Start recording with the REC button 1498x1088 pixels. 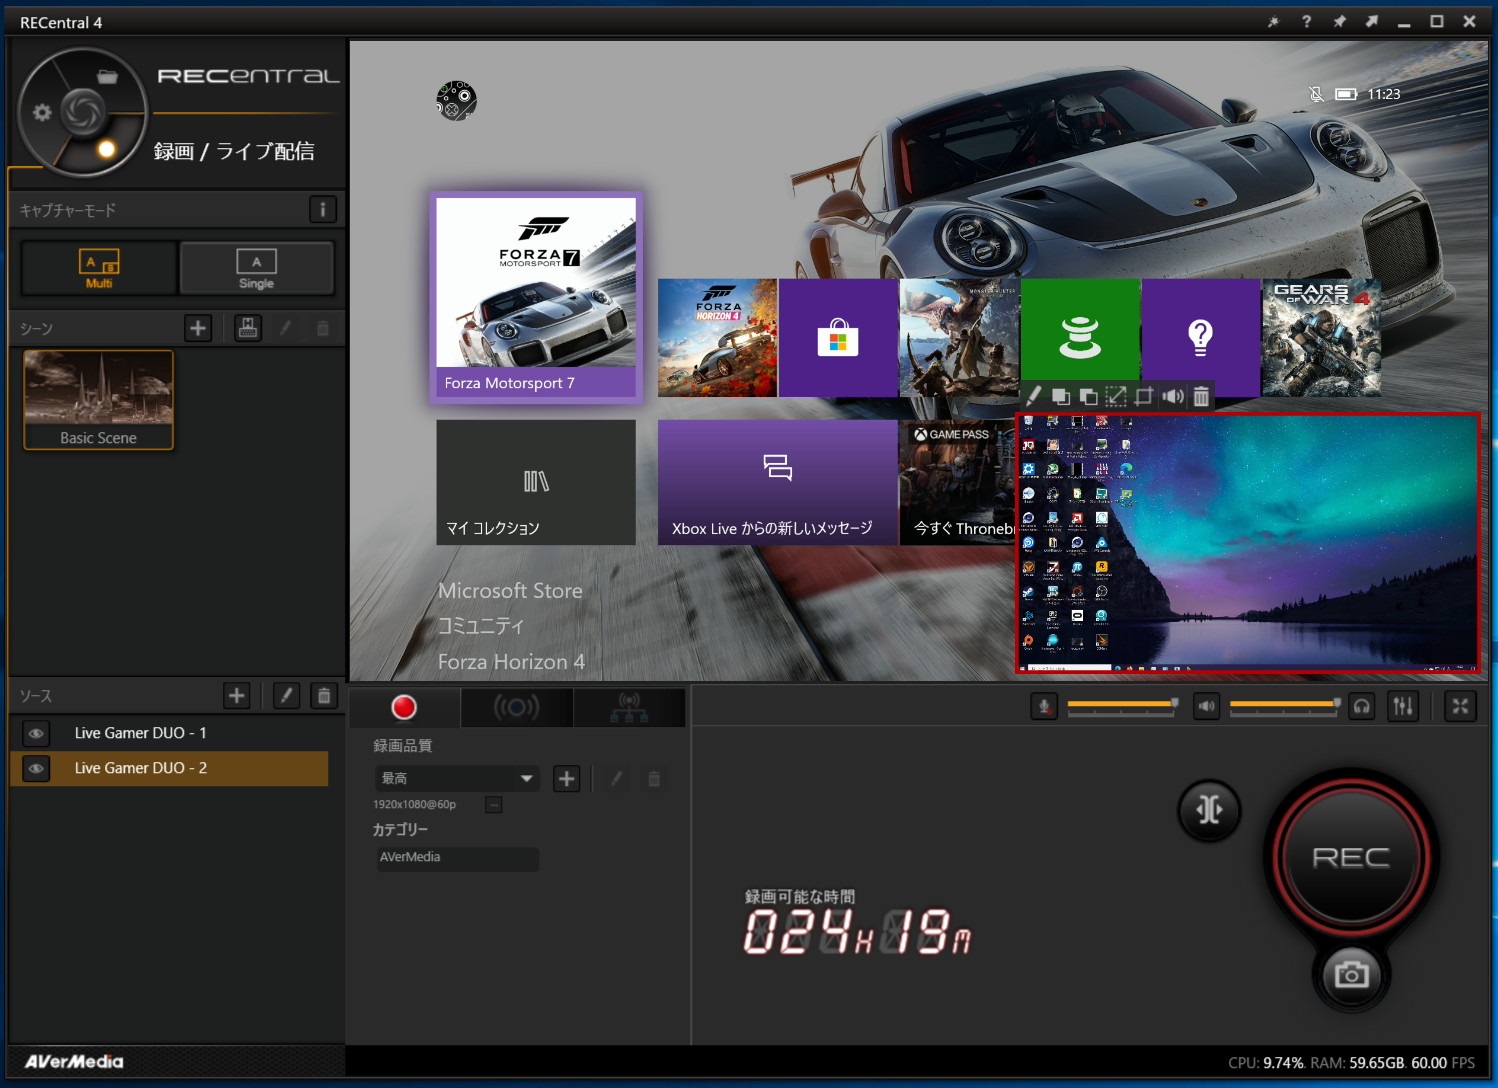pos(1351,857)
